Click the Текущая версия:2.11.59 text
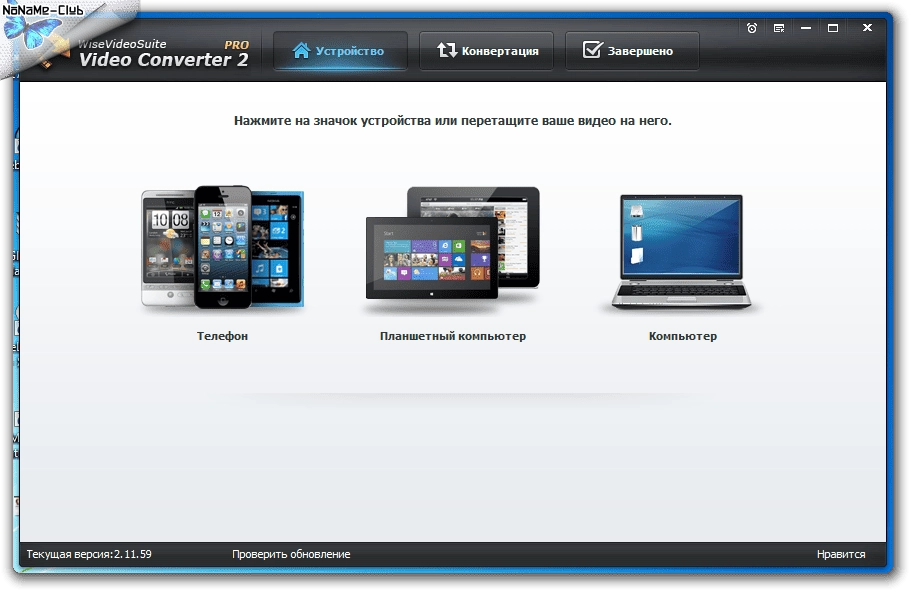This screenshot has width=910, height=592. click(x=89, y=554)
